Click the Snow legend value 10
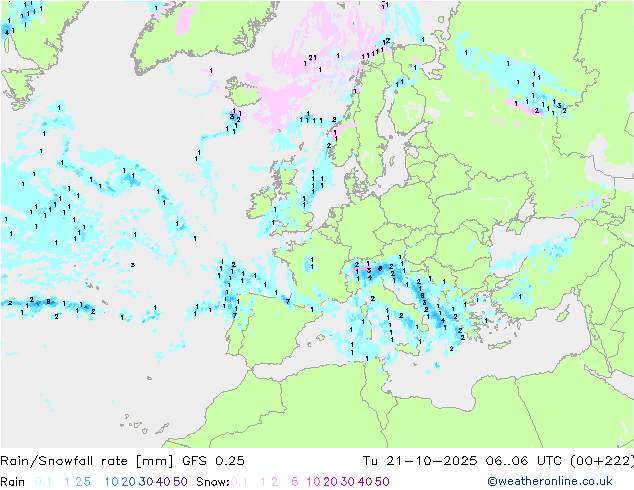Viewport: 634px width, 490px height. pyautogui.click(x=313, y=482)
